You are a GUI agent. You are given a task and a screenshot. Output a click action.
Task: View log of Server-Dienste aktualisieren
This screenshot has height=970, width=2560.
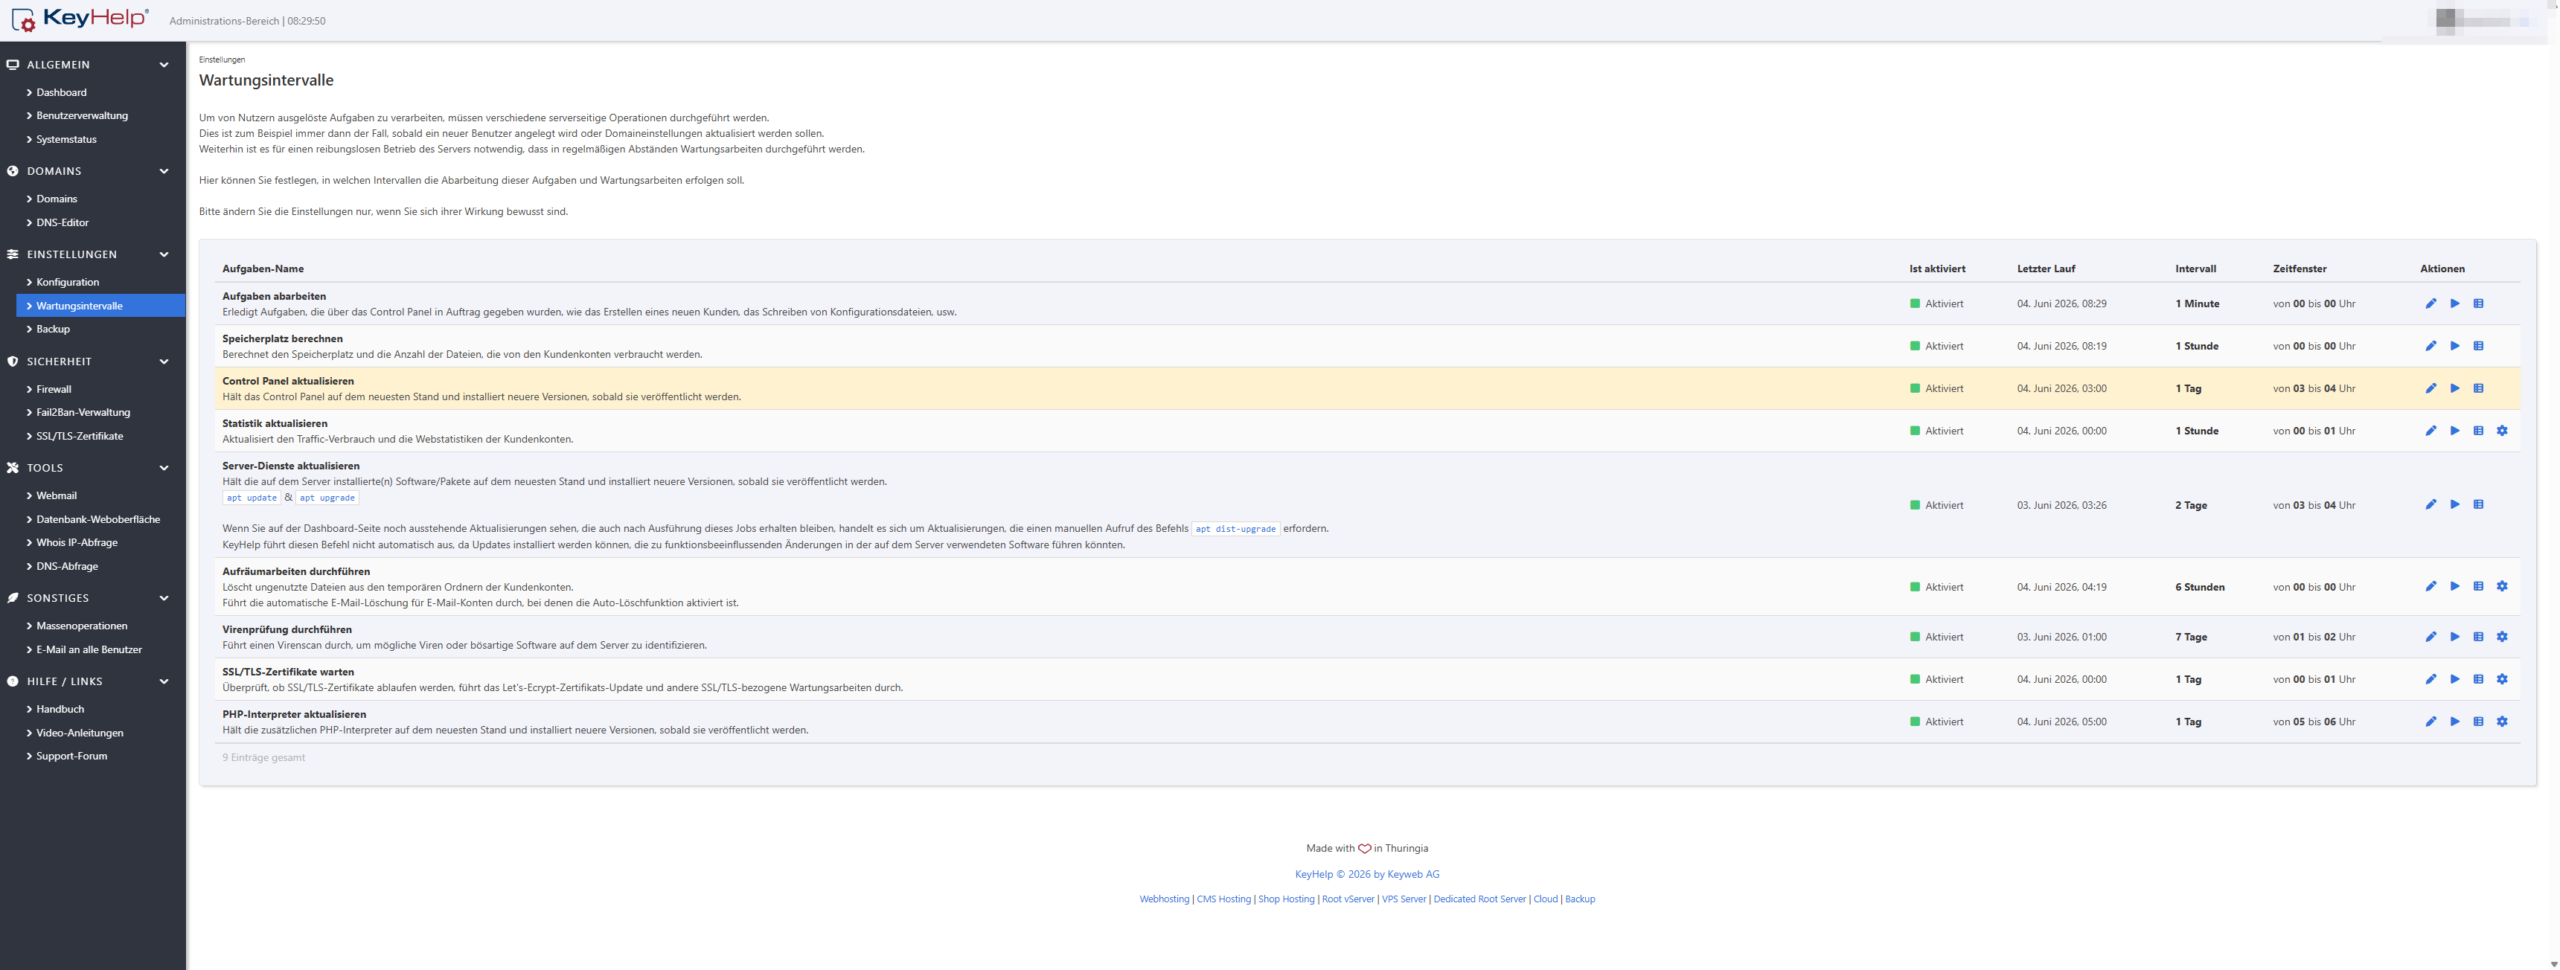coord(2479,505)
